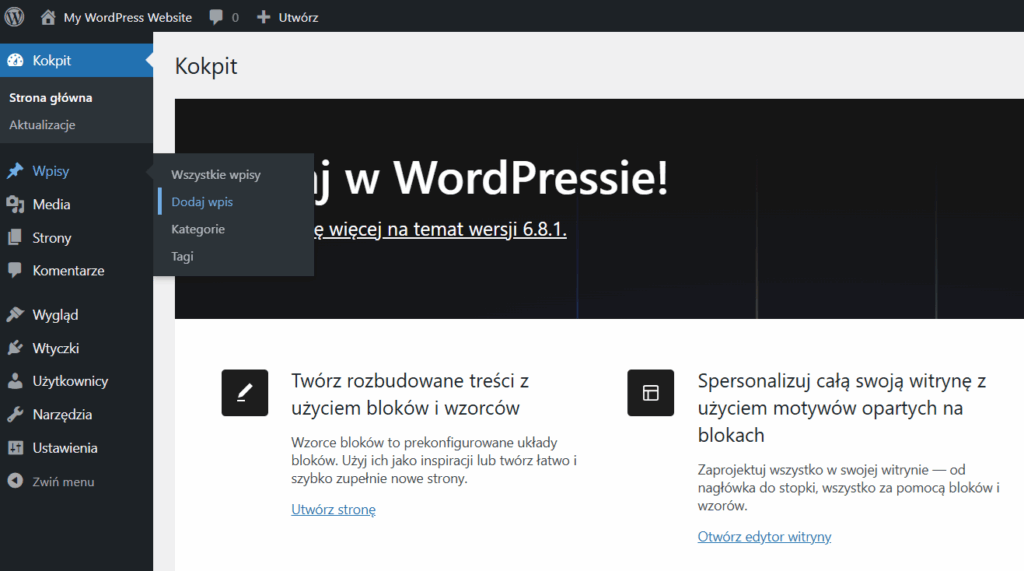Click the comment count 0 in admin bar
The image size is (1024, 571).
(x=235, y=18)
